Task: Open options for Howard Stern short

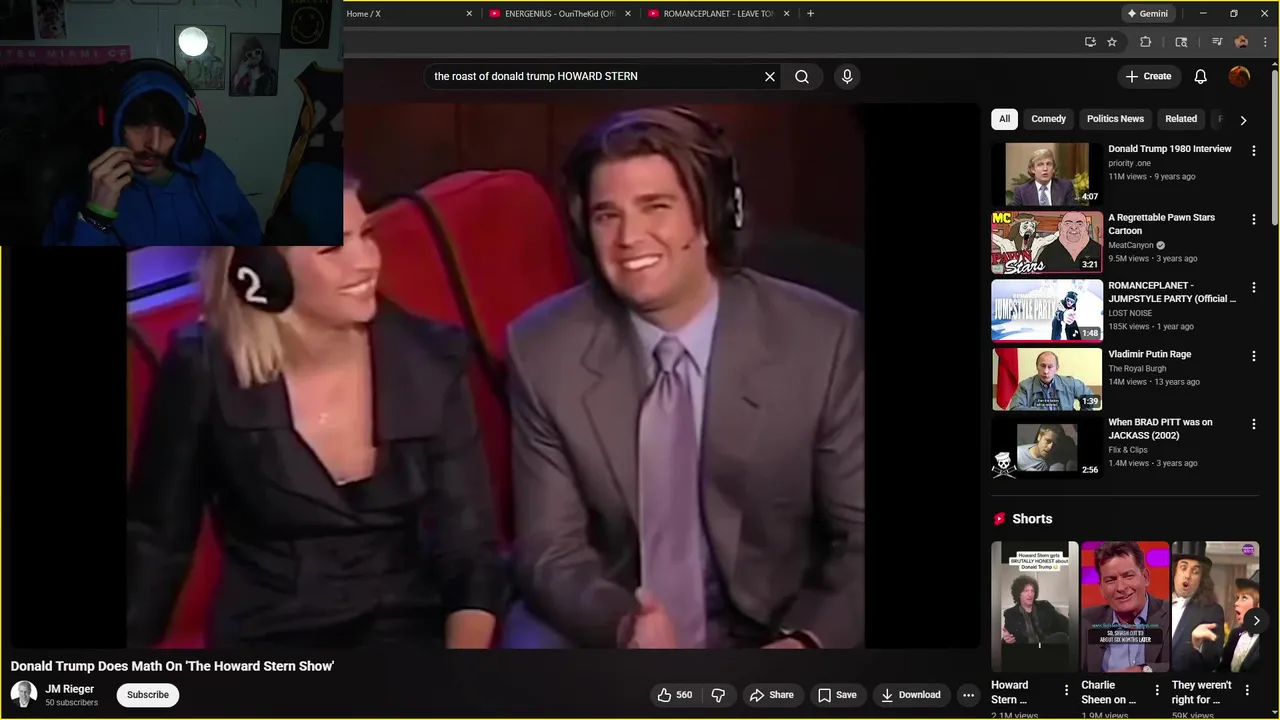Action: coord(1066,690)
